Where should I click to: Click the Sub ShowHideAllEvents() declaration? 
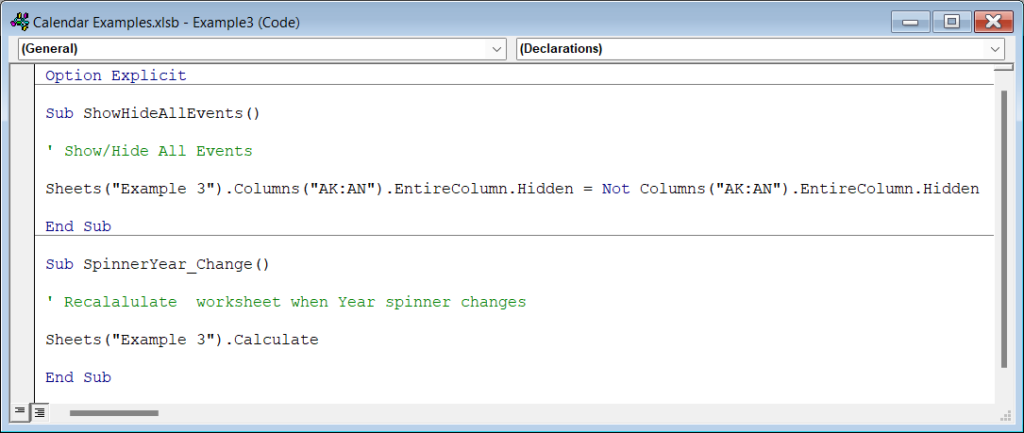tap(152, 113)
